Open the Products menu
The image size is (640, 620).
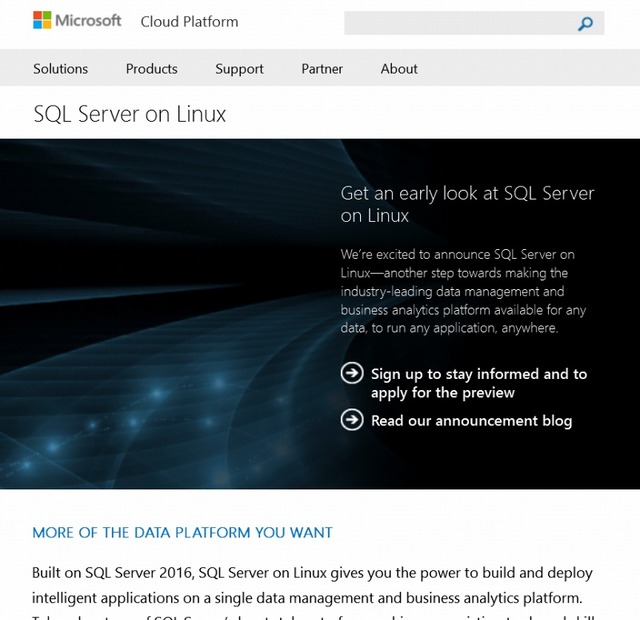tap(151, 69)
